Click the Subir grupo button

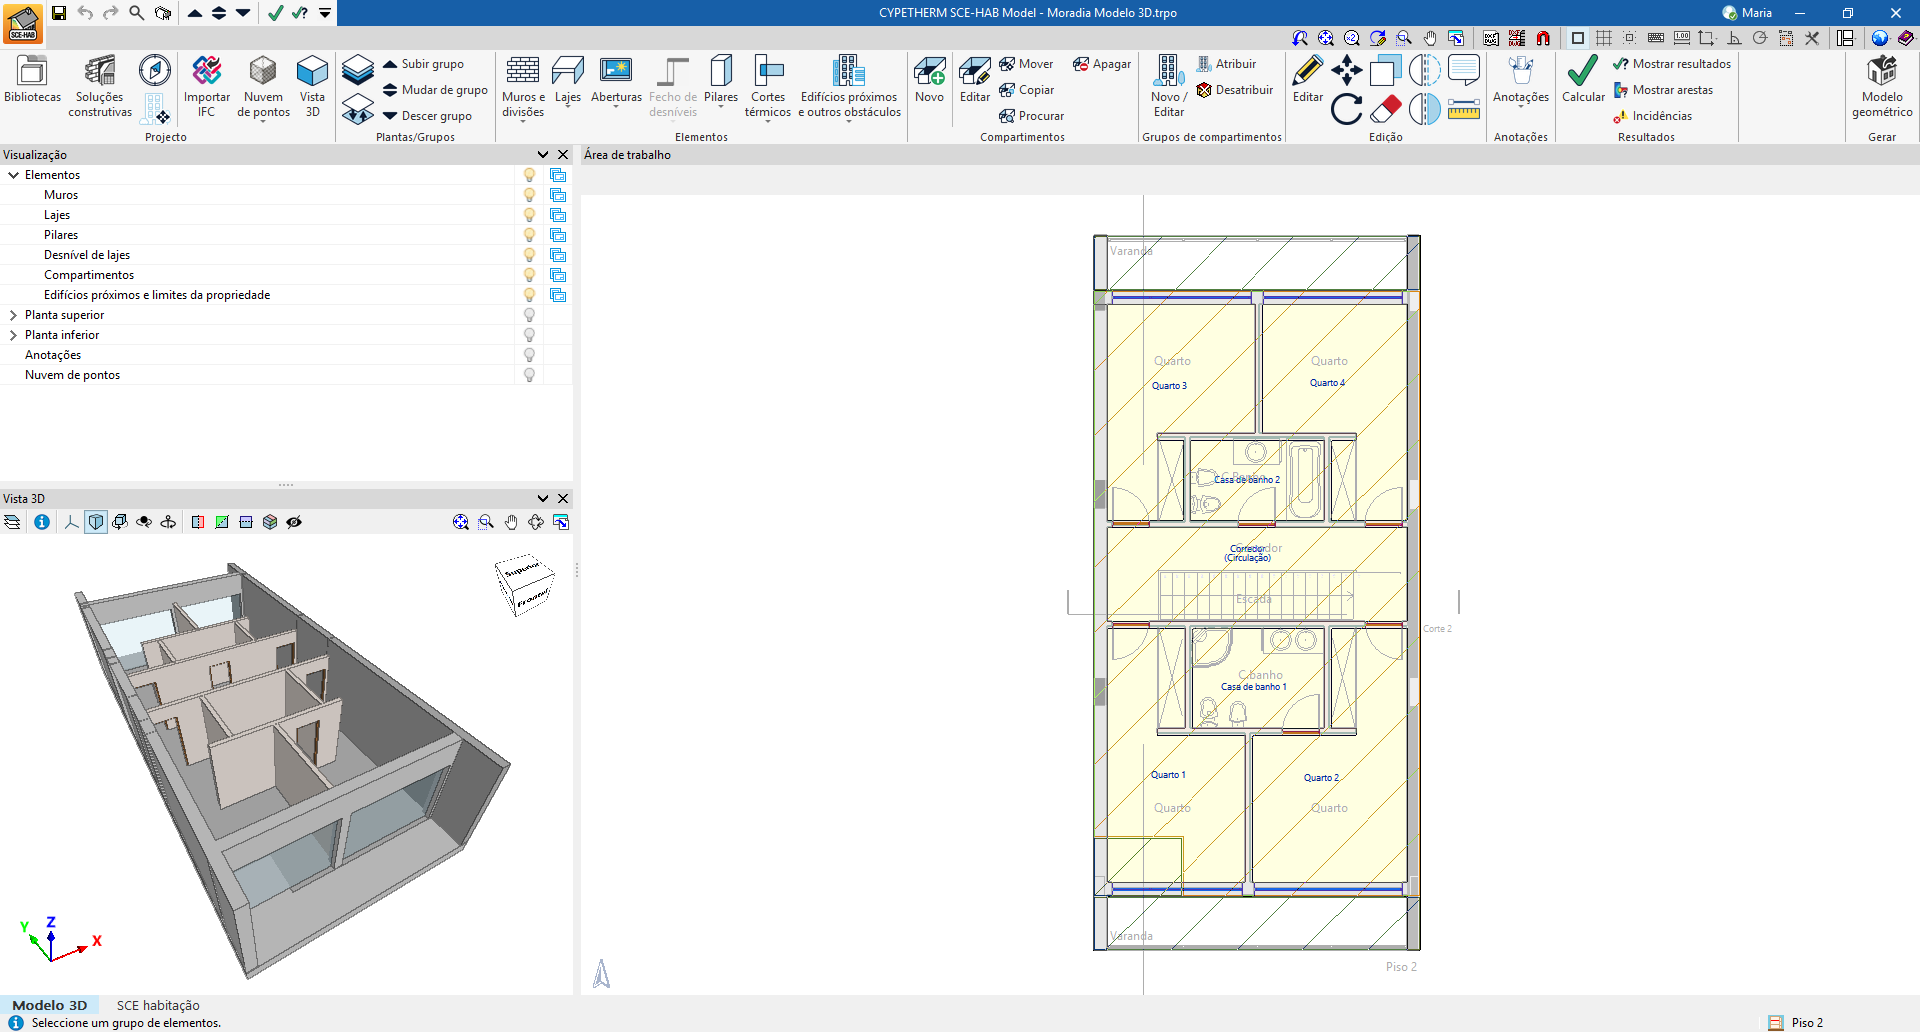click(423, 64)
